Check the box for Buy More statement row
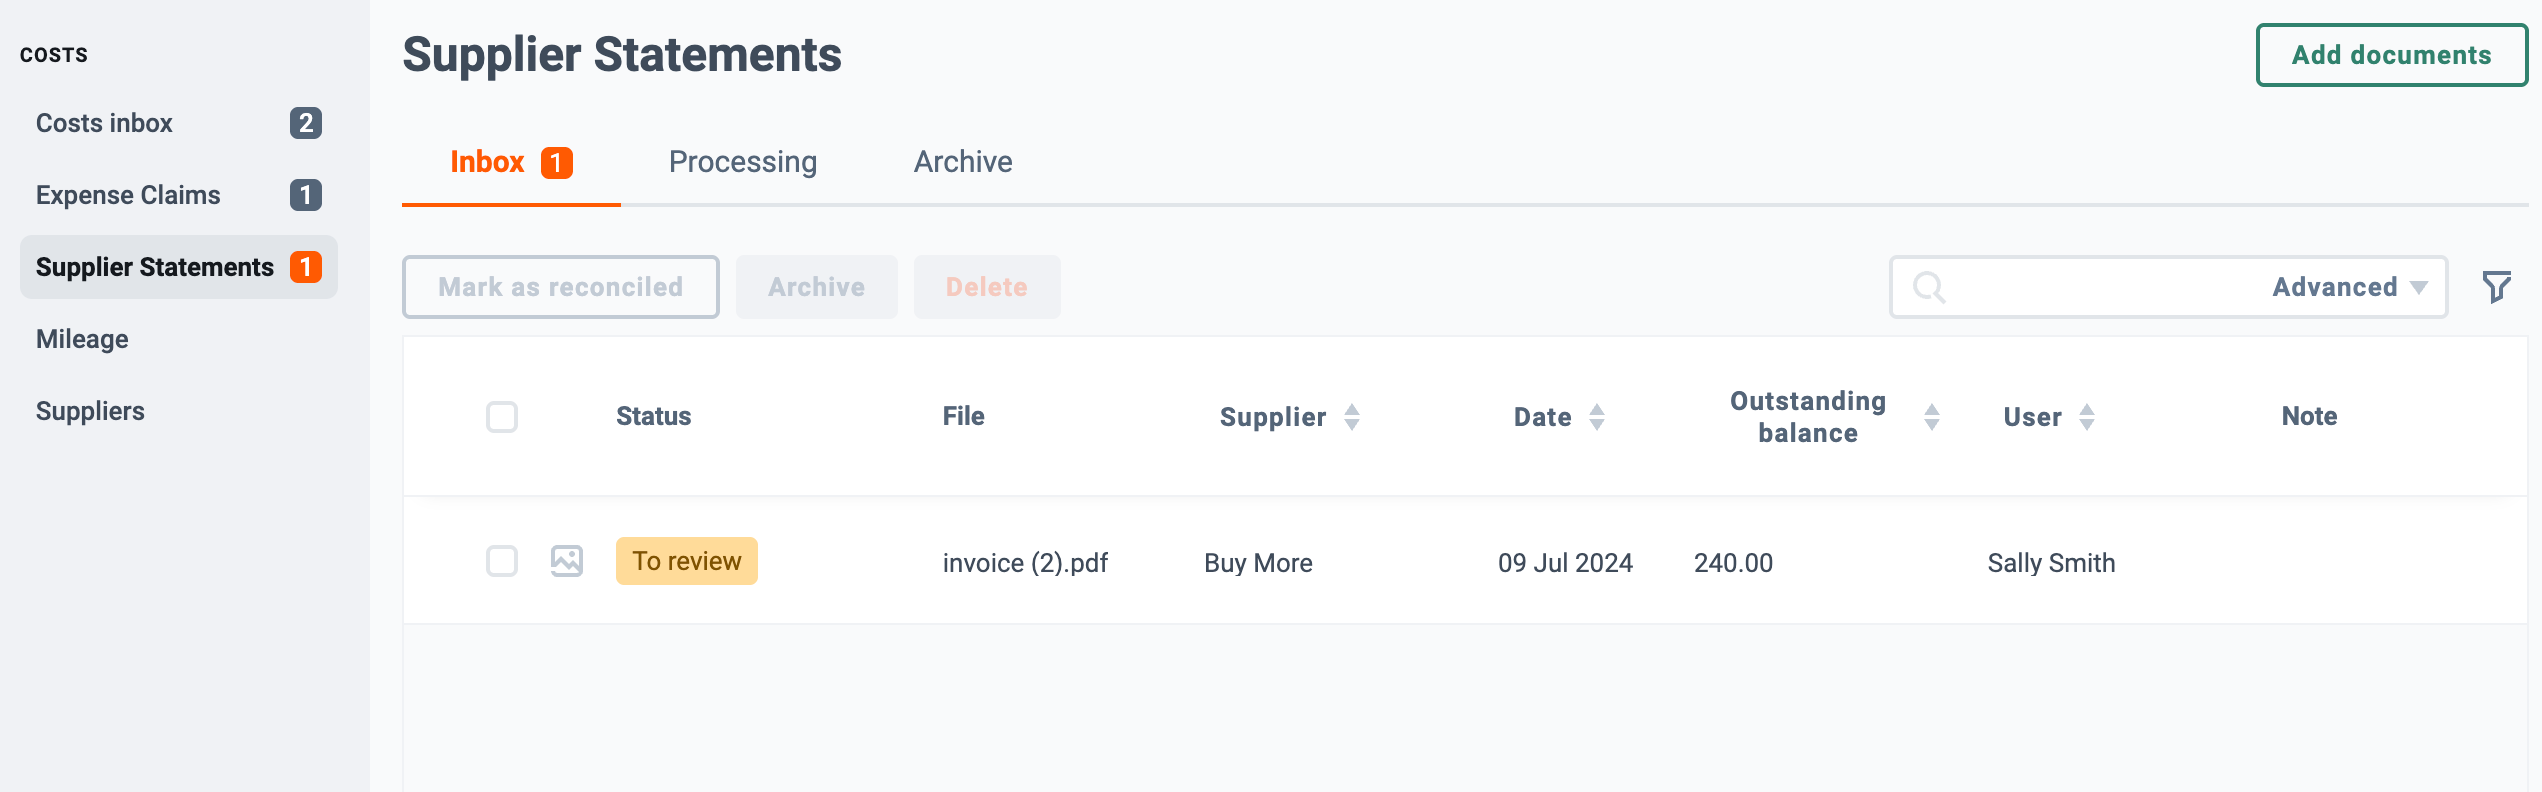 coord(502,561)
